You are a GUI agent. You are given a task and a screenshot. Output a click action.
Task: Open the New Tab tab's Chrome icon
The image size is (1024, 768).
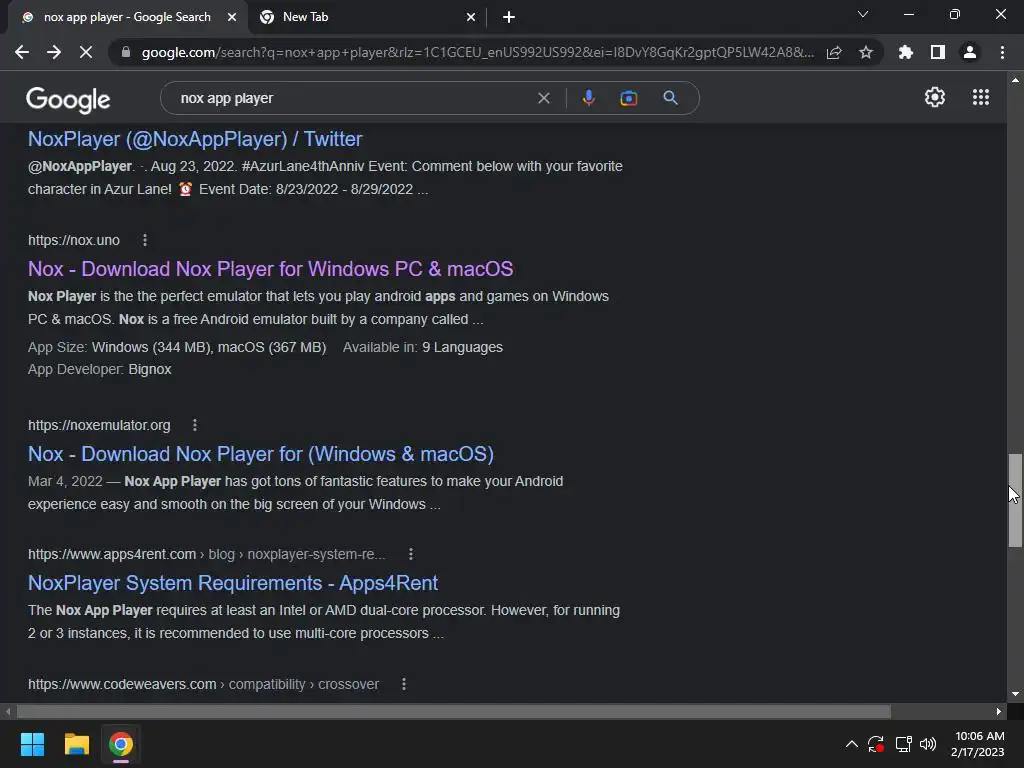pyautogui.click(x=266, y=17)
